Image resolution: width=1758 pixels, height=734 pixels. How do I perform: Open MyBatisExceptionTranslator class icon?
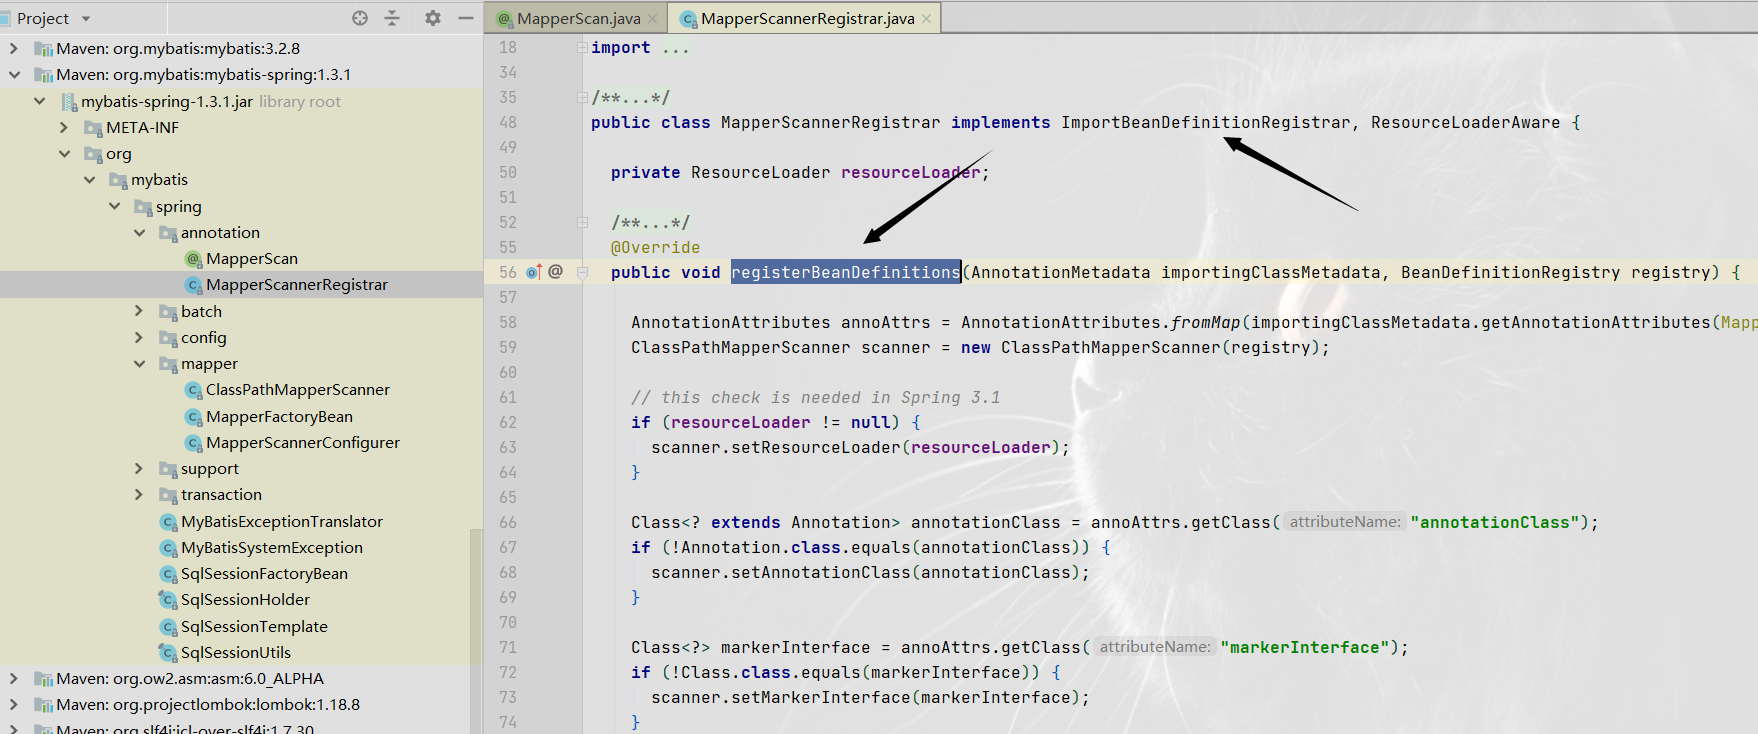(x=169, y=522)
